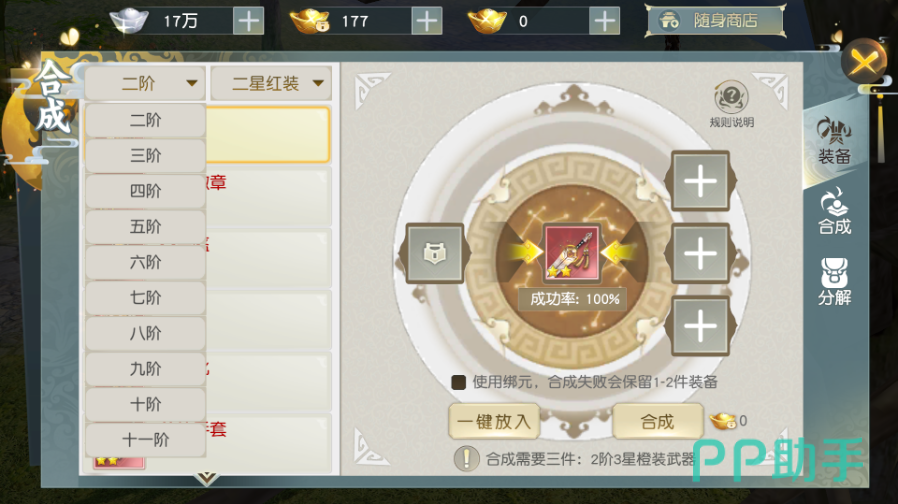
Task: Select 八阶 in the dropdown list
Action: click(145, 333)
